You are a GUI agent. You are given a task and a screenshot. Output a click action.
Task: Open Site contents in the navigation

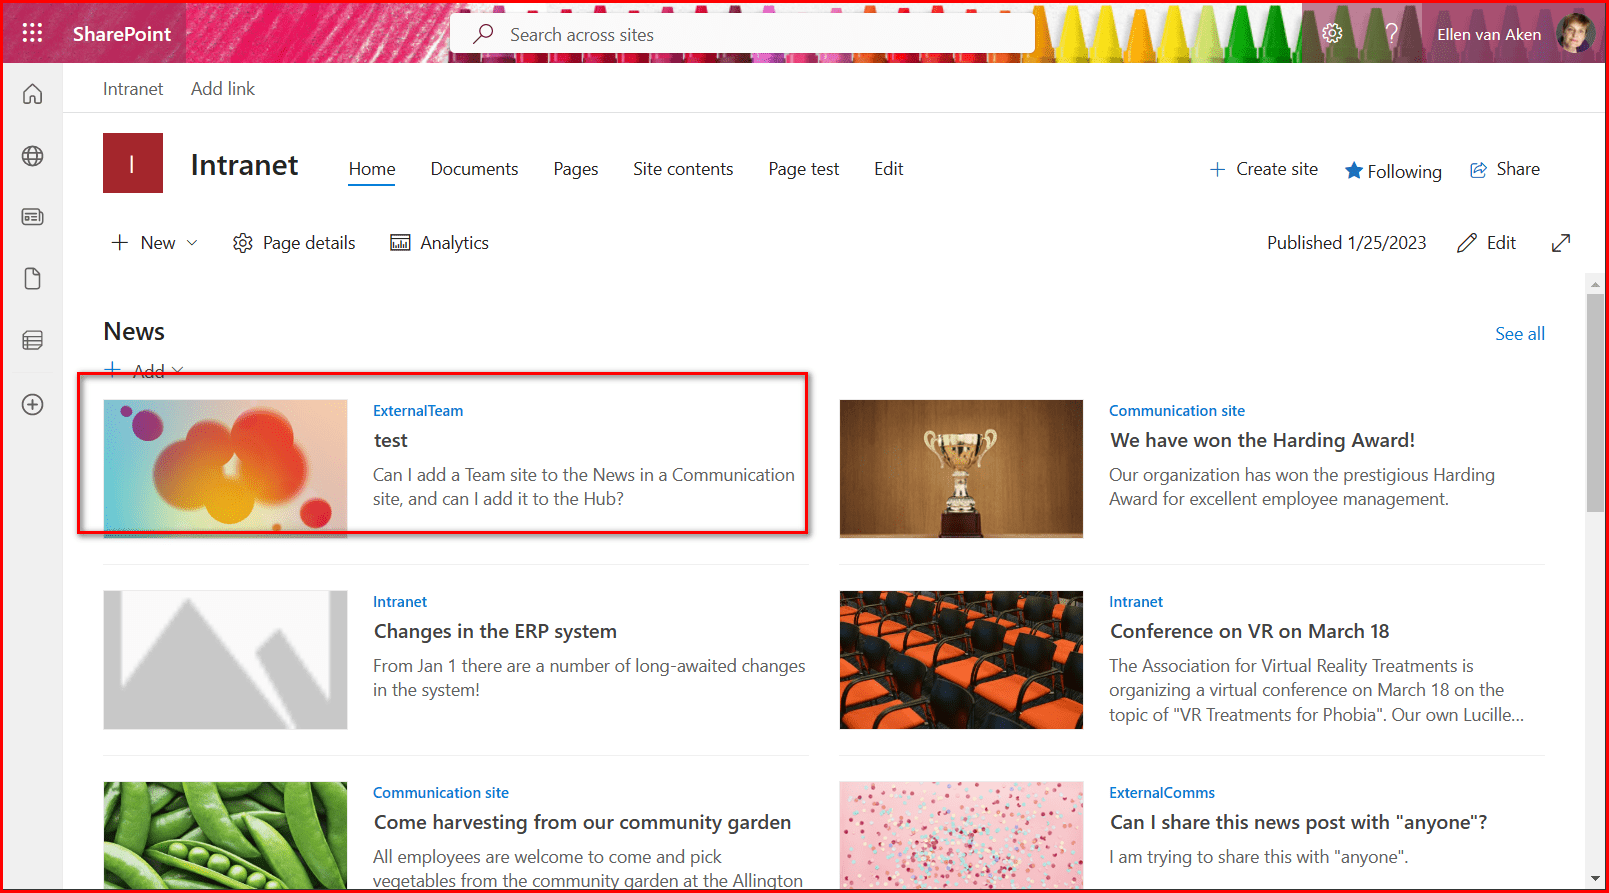pyautogui.click(x=683, y=169)
